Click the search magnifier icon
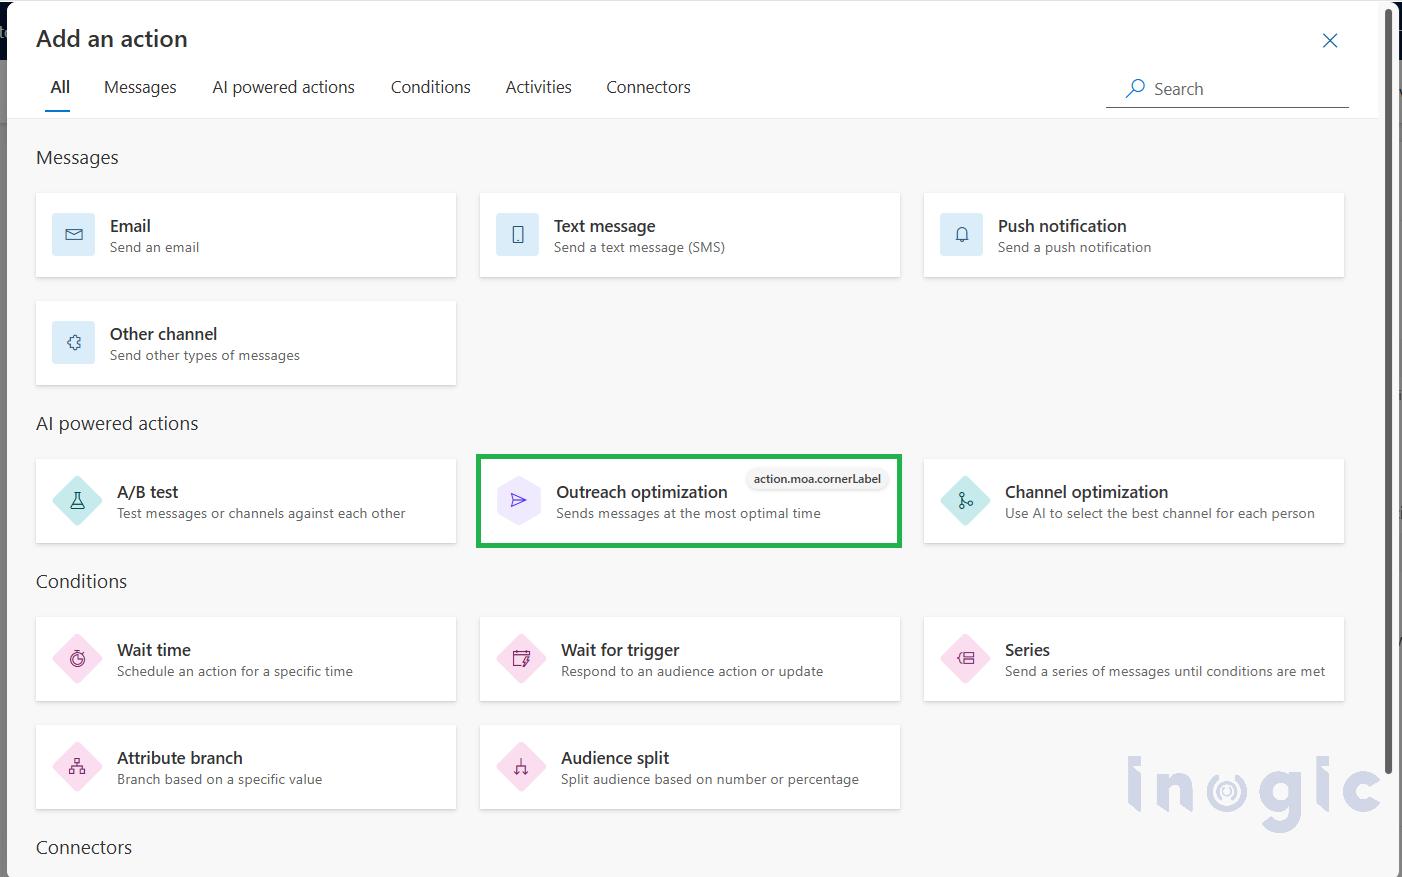1402x877 pixels. click(x=1135, y=89)
